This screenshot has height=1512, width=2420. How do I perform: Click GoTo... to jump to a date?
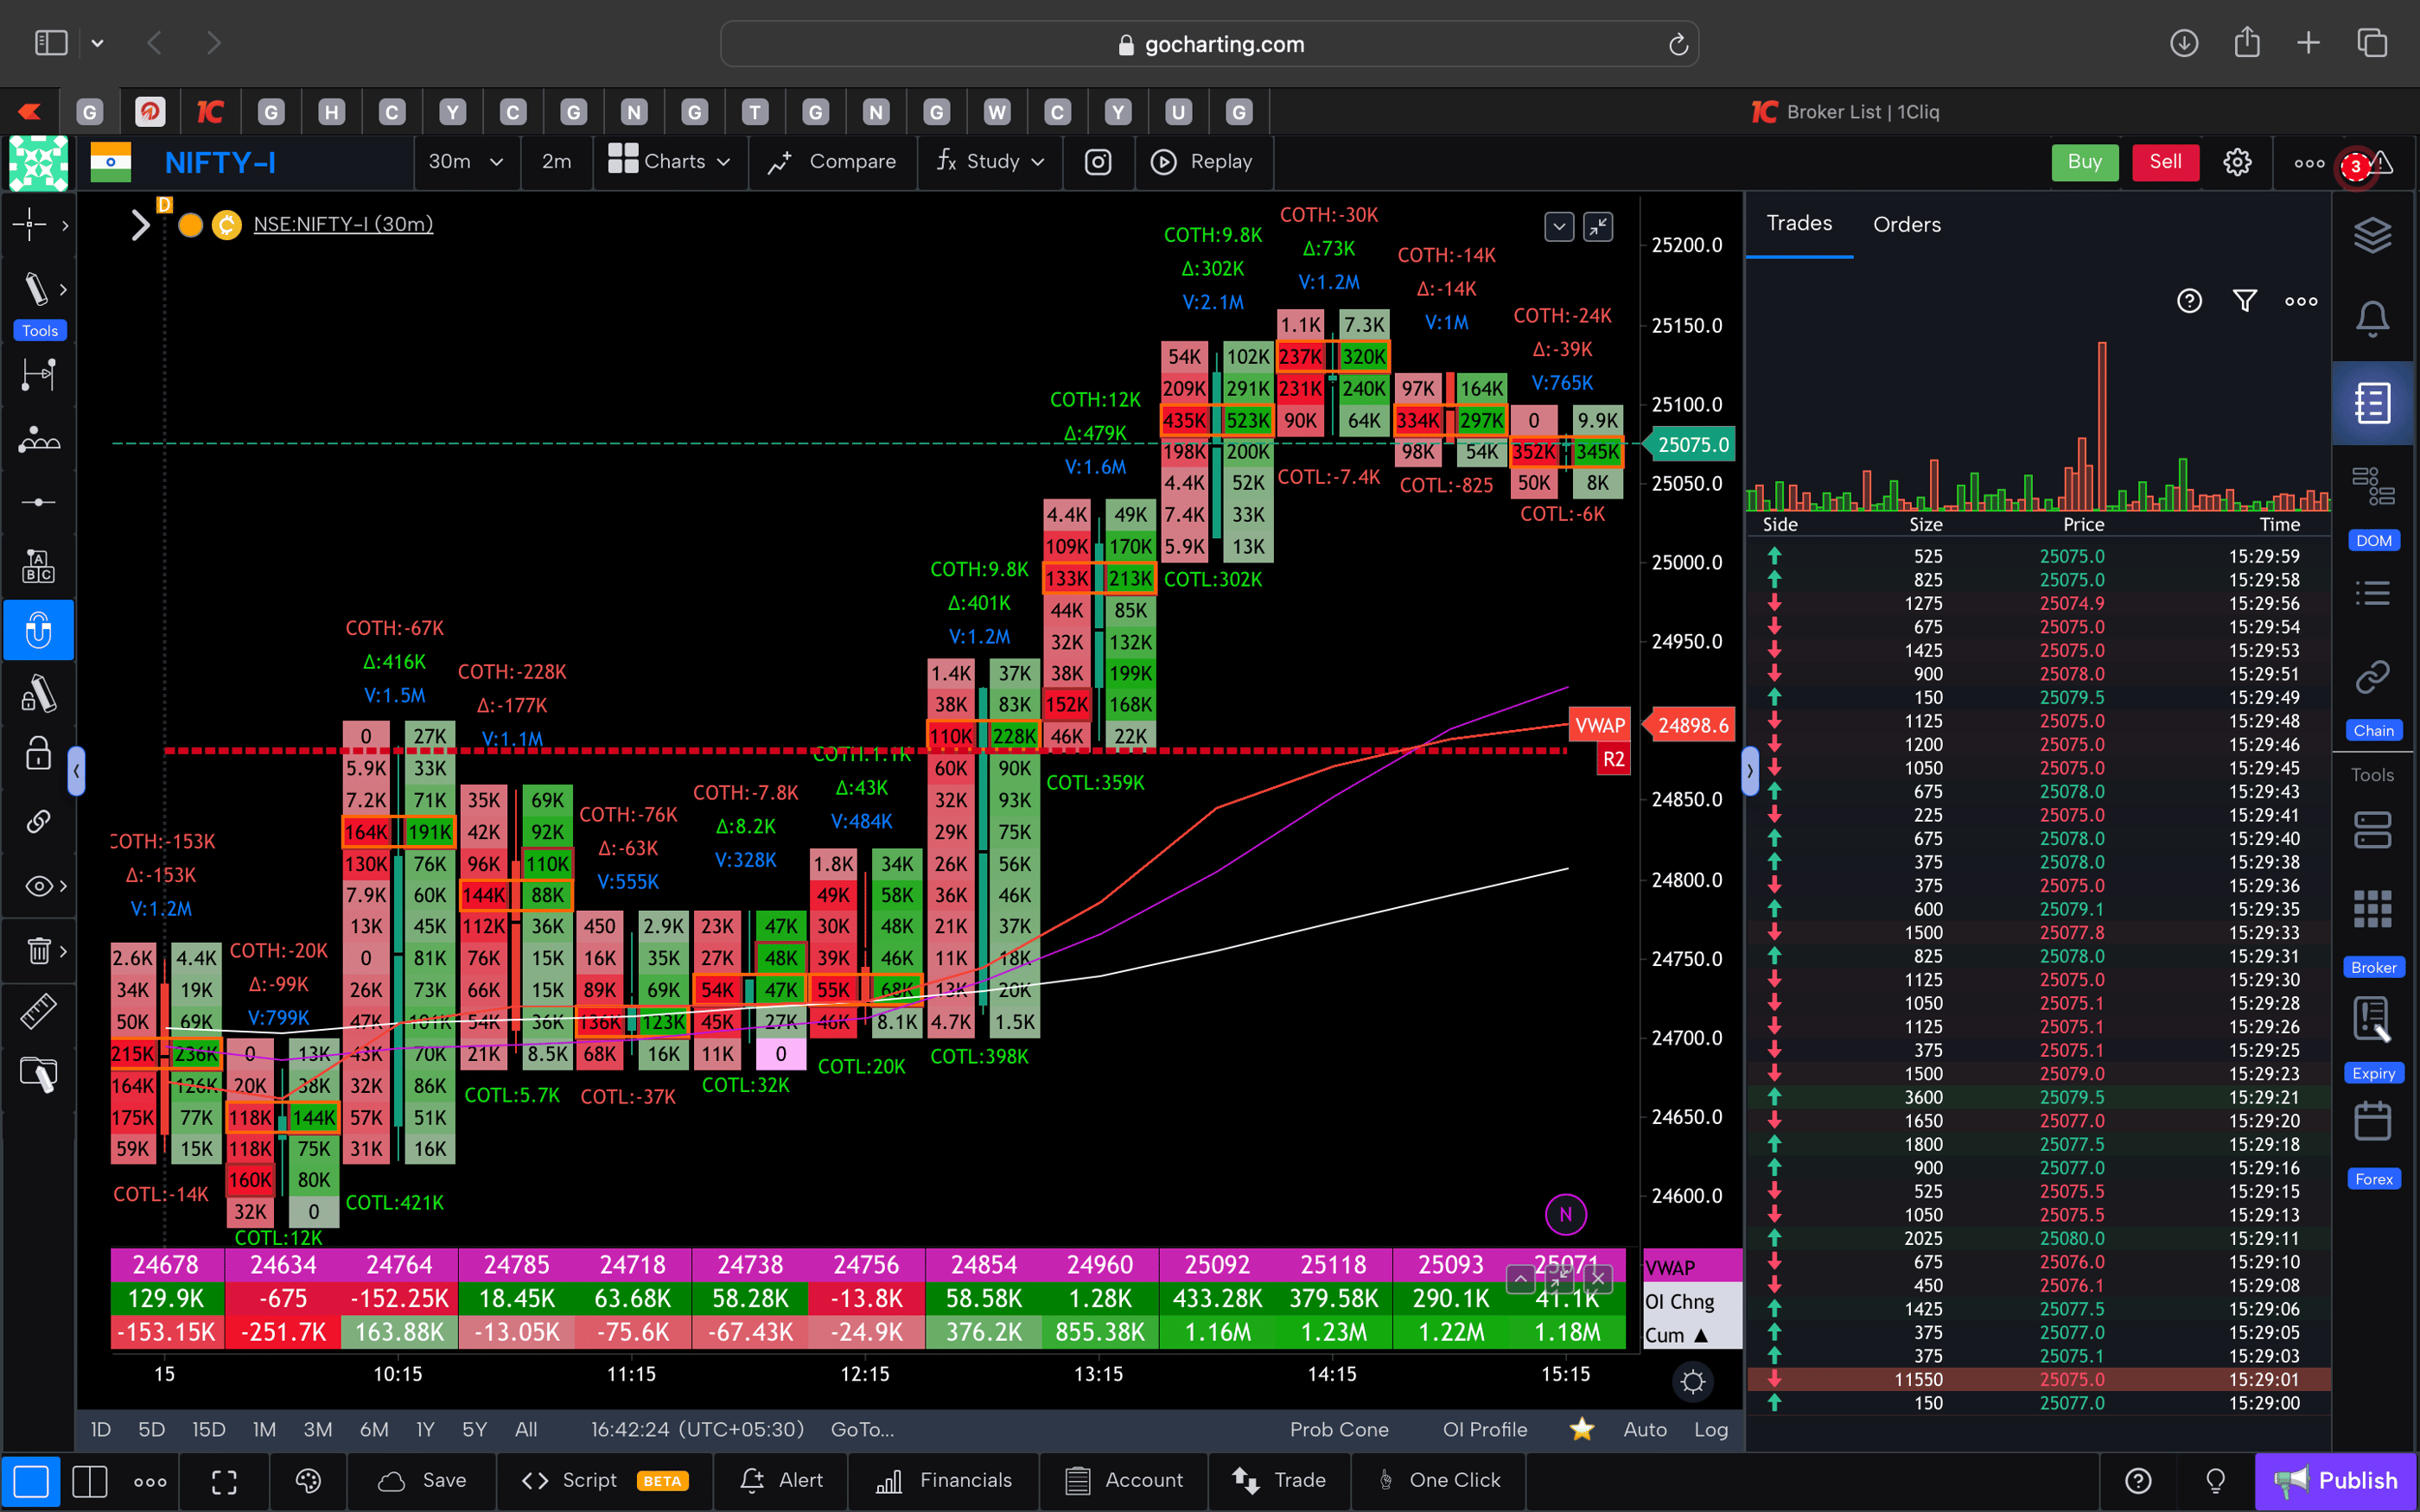(x=862, y=1429)
